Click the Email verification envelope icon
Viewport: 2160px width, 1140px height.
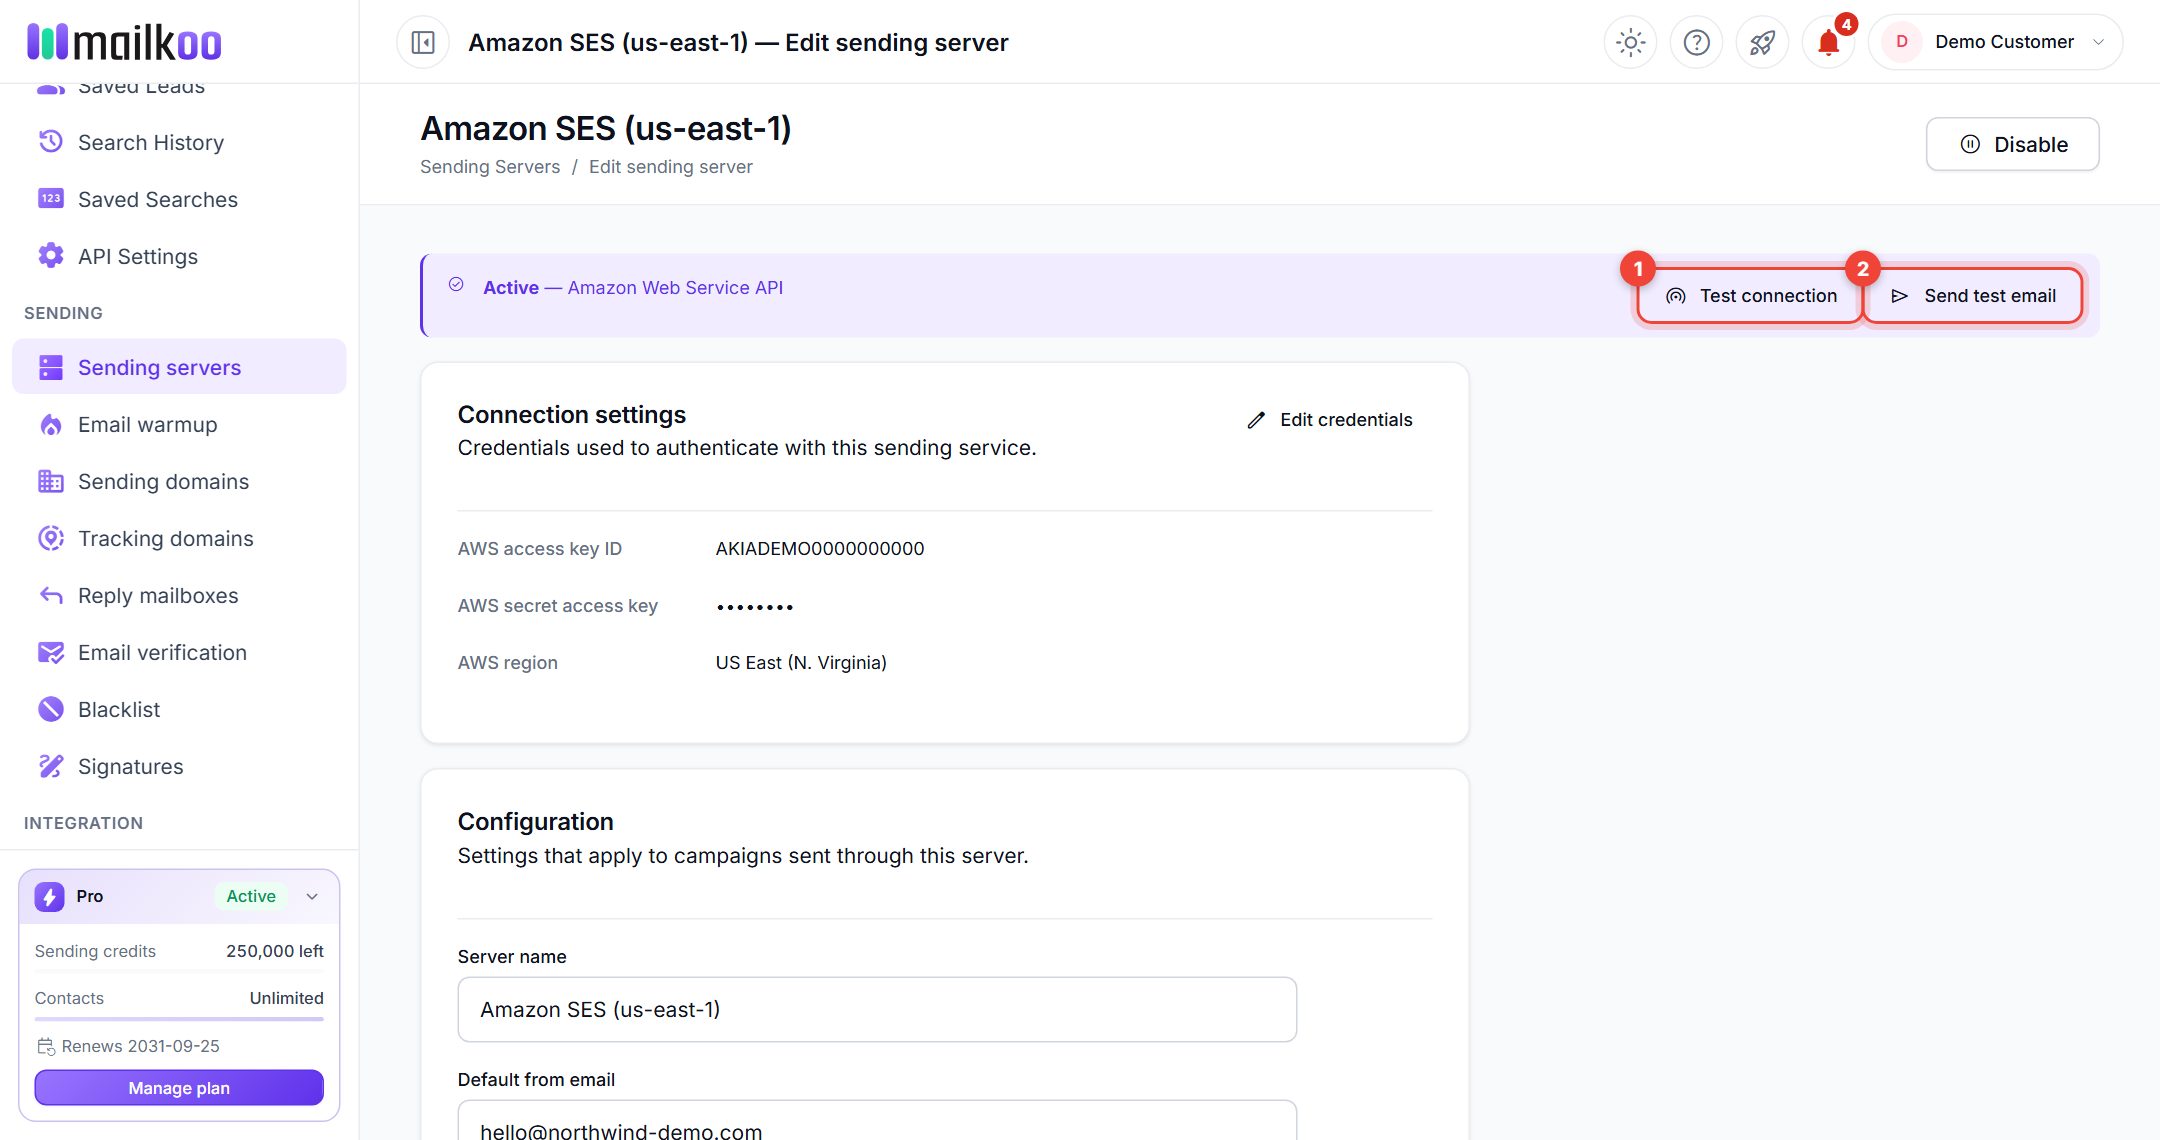[51, 652]
